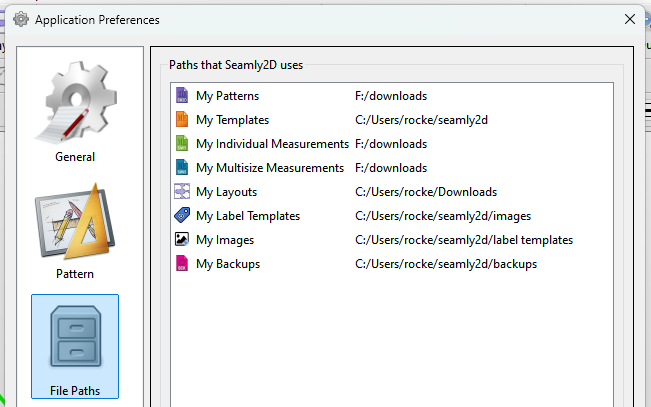
Task: Click the C:/Users/rocke/seamly2d/label templates path
Action: tap(464, 240)
